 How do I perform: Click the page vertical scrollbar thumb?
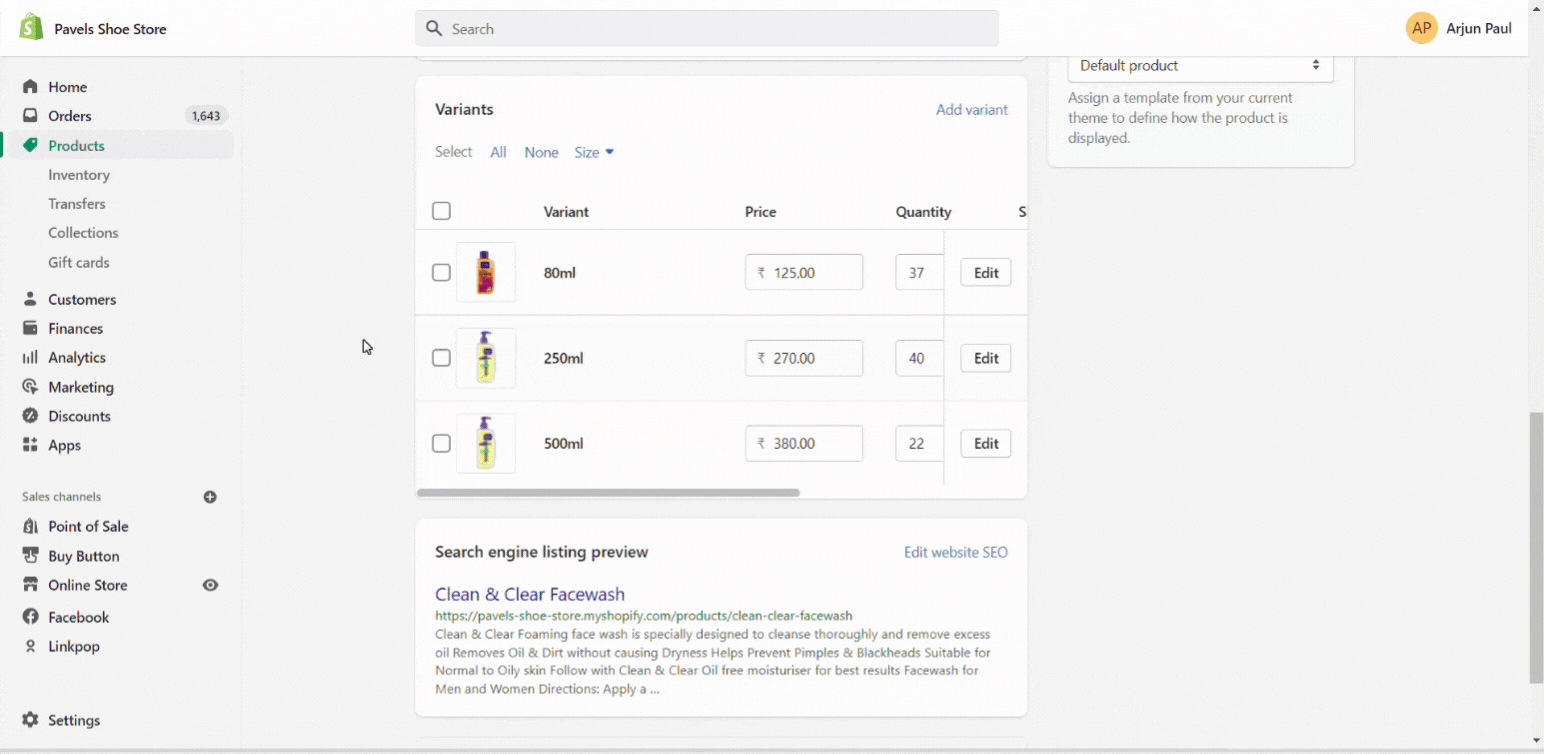pyautogui.click(x=1536, y=547)
